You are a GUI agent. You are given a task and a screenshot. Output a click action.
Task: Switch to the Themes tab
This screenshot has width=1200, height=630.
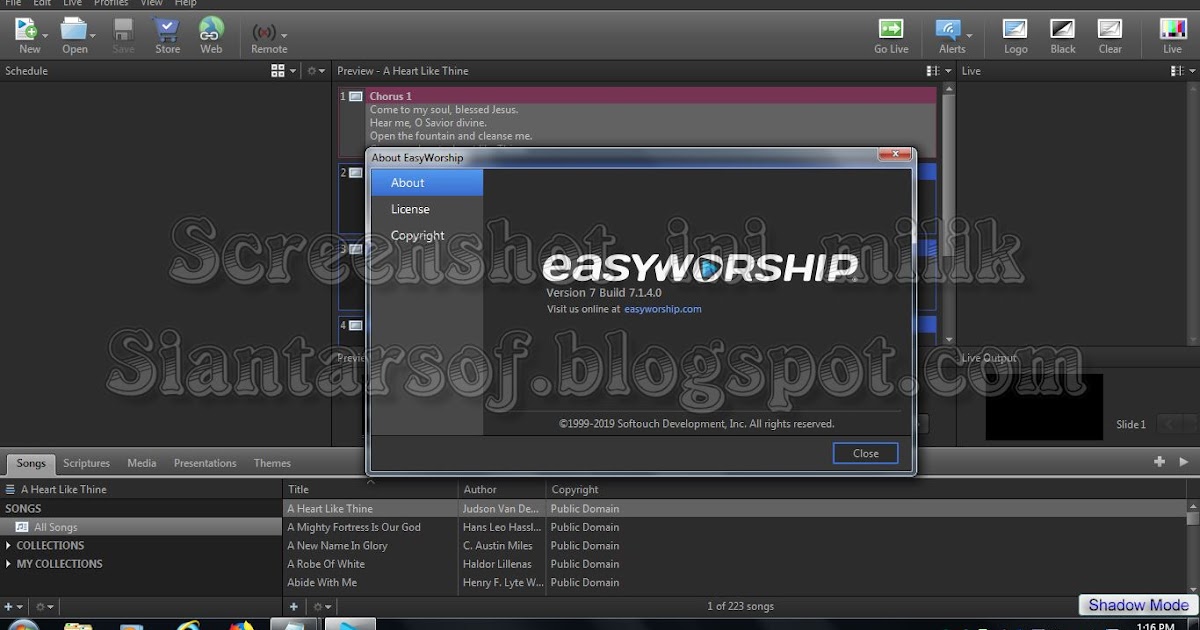[272, 463]
